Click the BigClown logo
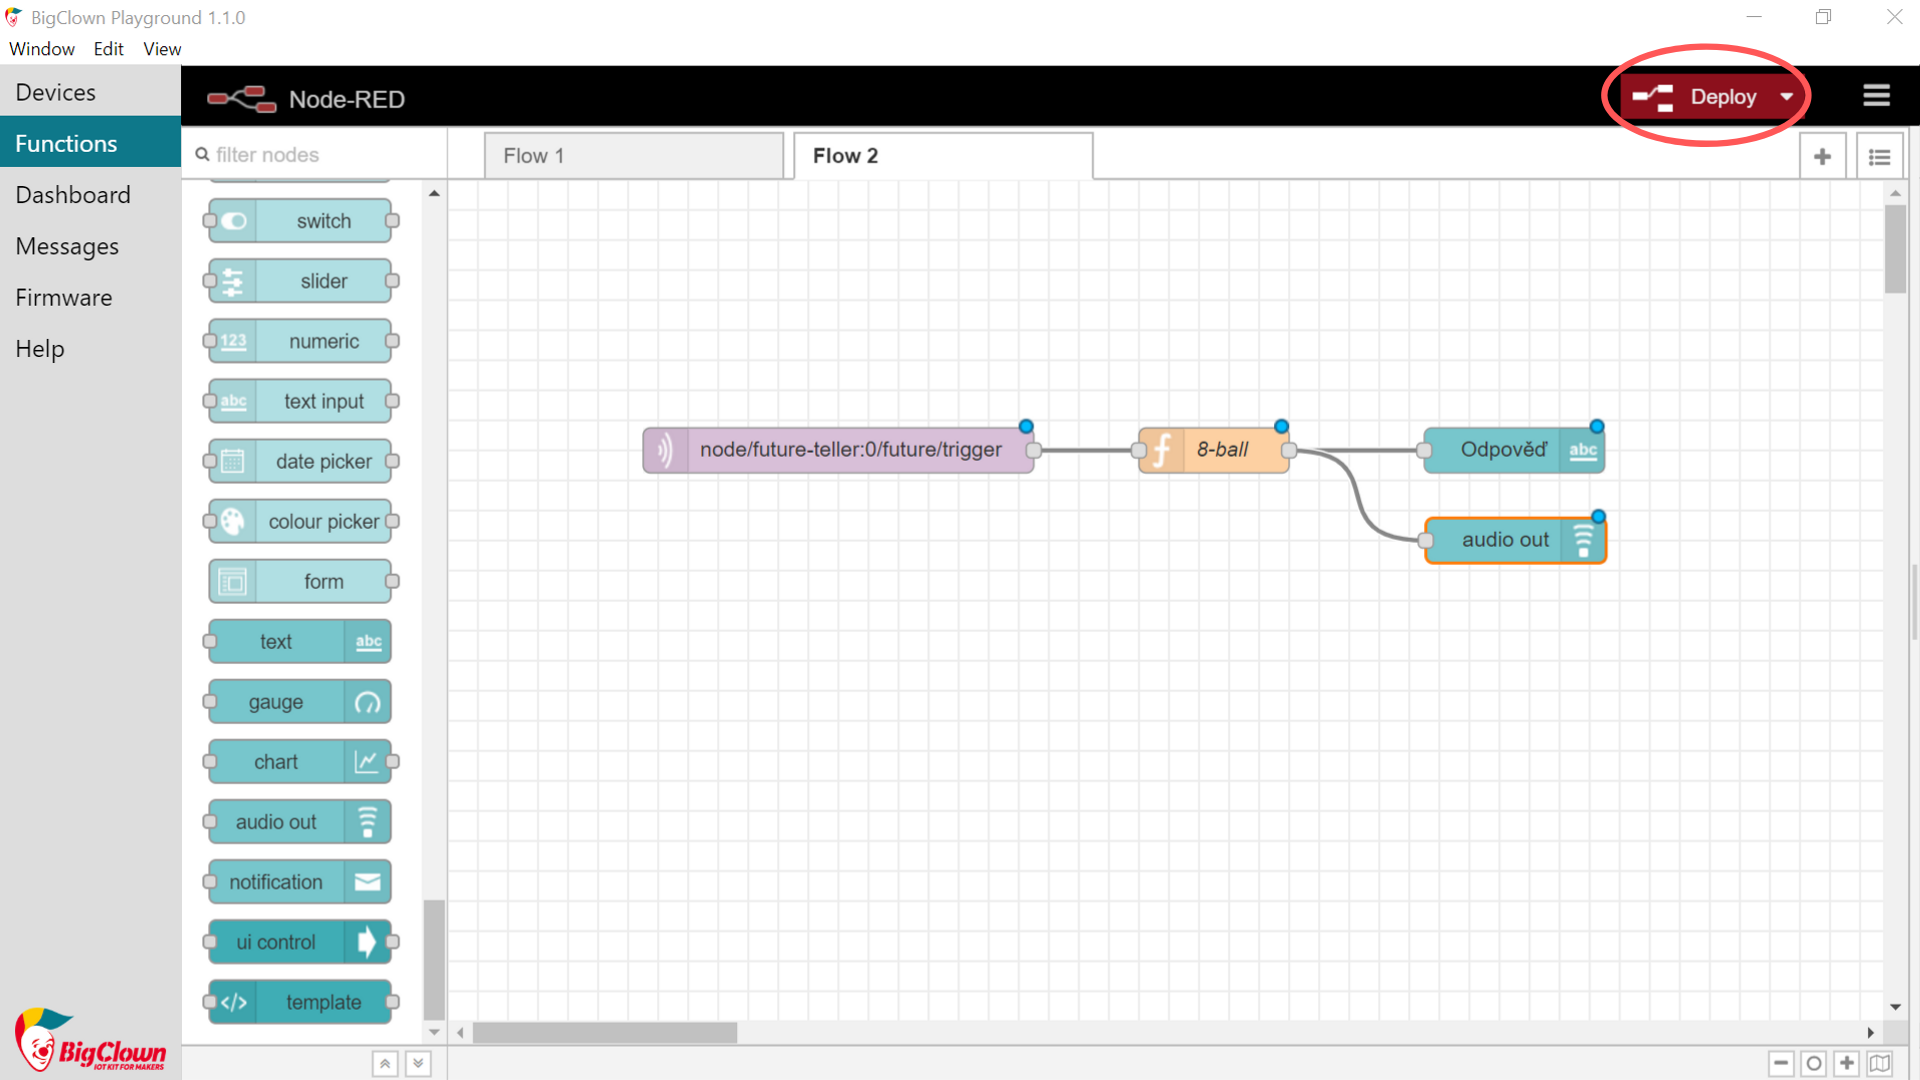Image resolution: width=1920 pixels, height=1080 pixels. (90, 1040)
